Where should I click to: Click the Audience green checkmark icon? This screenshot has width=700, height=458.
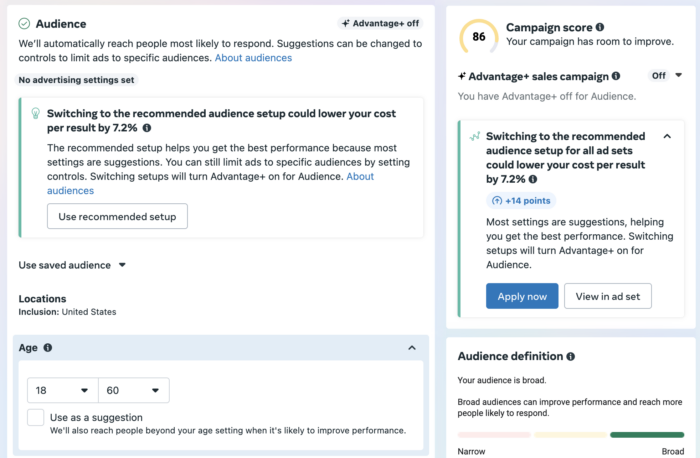point(24,24)
